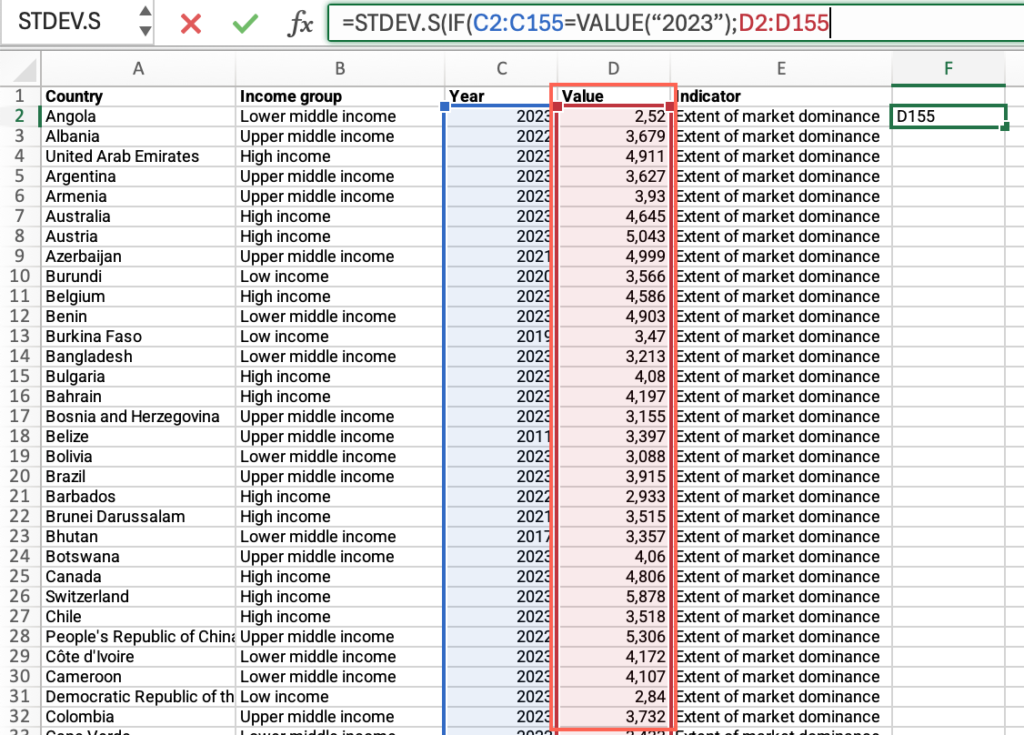Screen dimensions: 1024x735
Task: Click year 2011 in Belize row
Action: (501, 436)
